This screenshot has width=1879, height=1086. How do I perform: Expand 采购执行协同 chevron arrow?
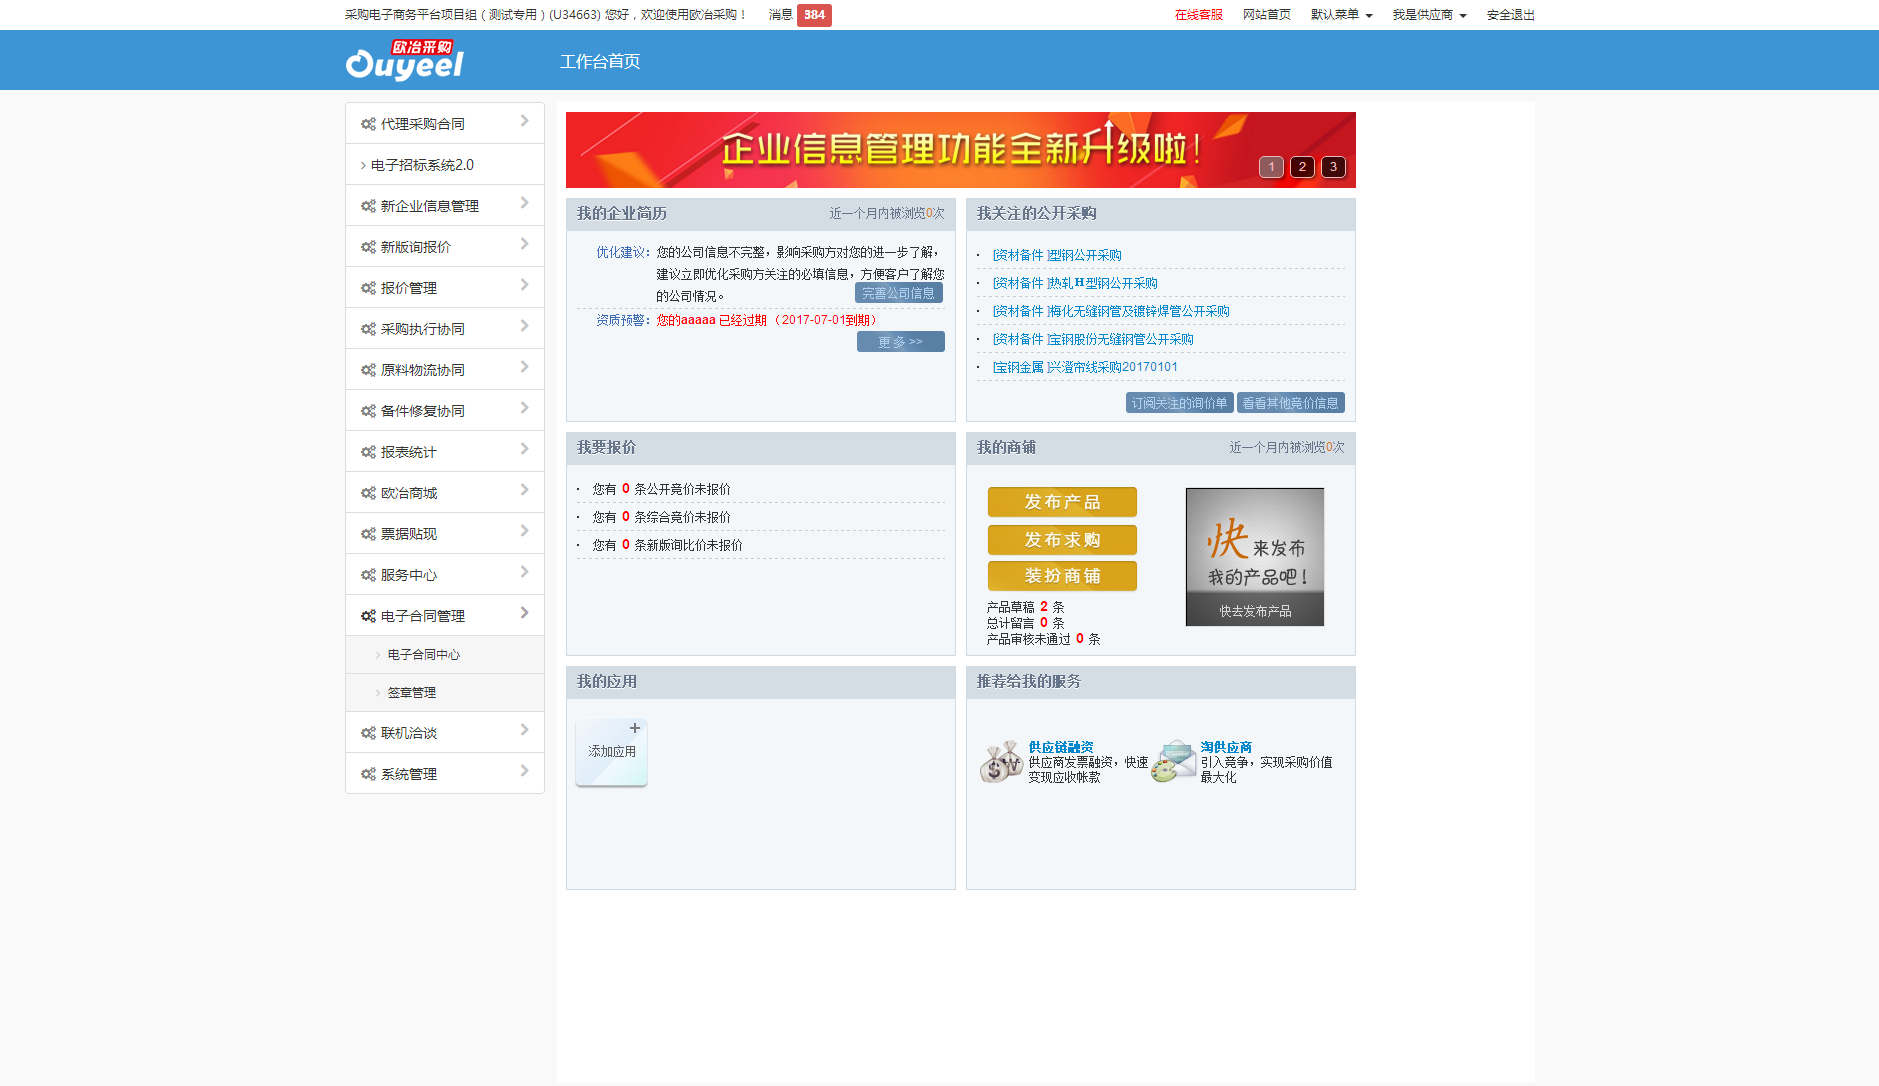tap(524, 326)
